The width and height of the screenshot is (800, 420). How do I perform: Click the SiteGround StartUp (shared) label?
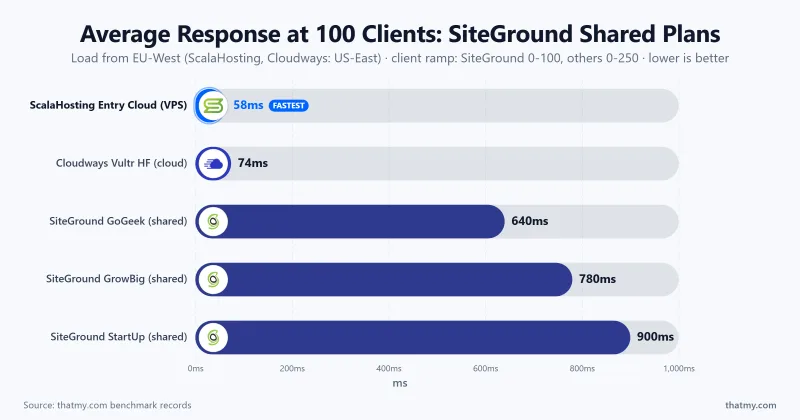point(118,337)
